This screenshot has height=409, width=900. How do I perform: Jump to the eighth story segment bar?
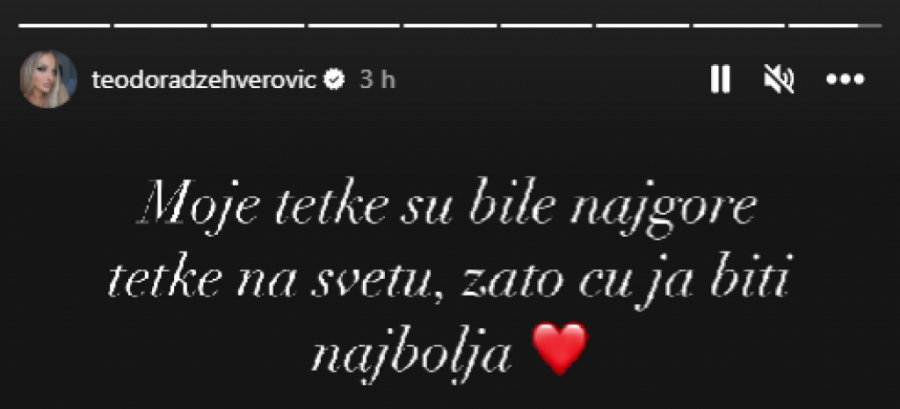point(739,25)
